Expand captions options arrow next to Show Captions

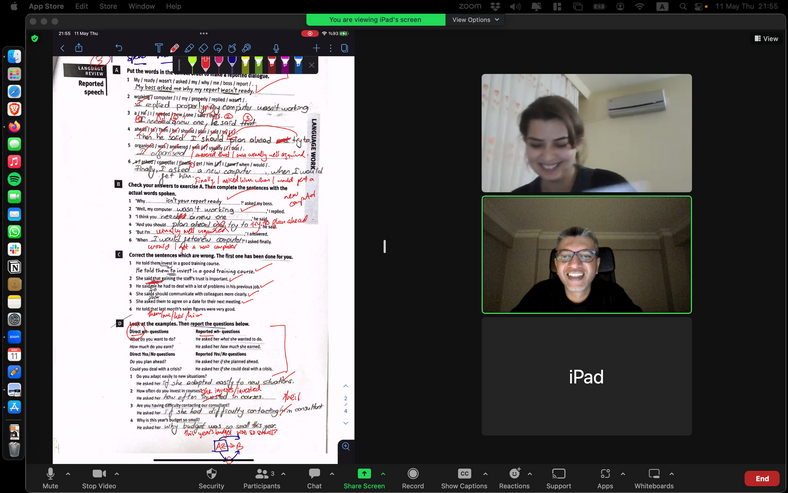pyautogui.click(x=485, y=473)
